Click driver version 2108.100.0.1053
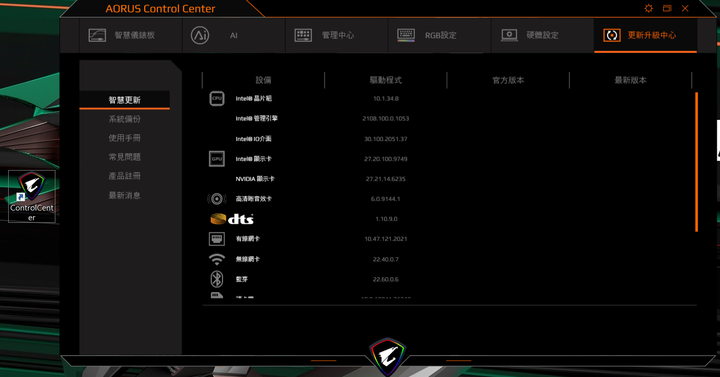This screenshot has width=720, height=377. pyautogui.click(x=386, y=118)
